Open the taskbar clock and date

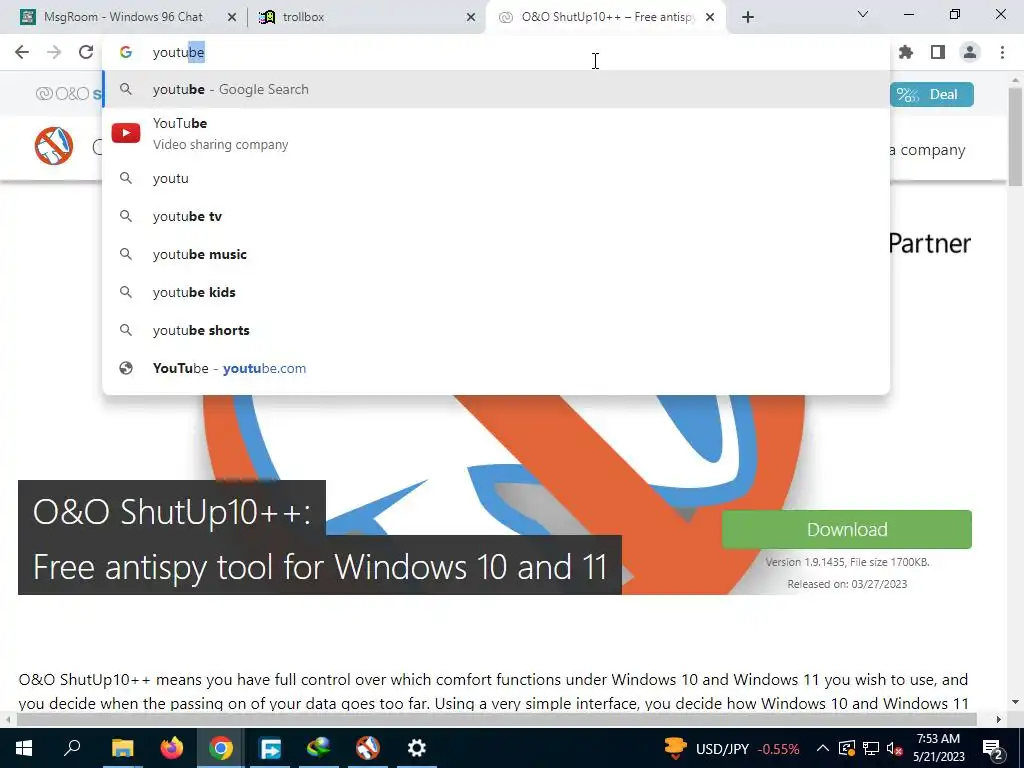pyautogui.click(x=938, y=748)
